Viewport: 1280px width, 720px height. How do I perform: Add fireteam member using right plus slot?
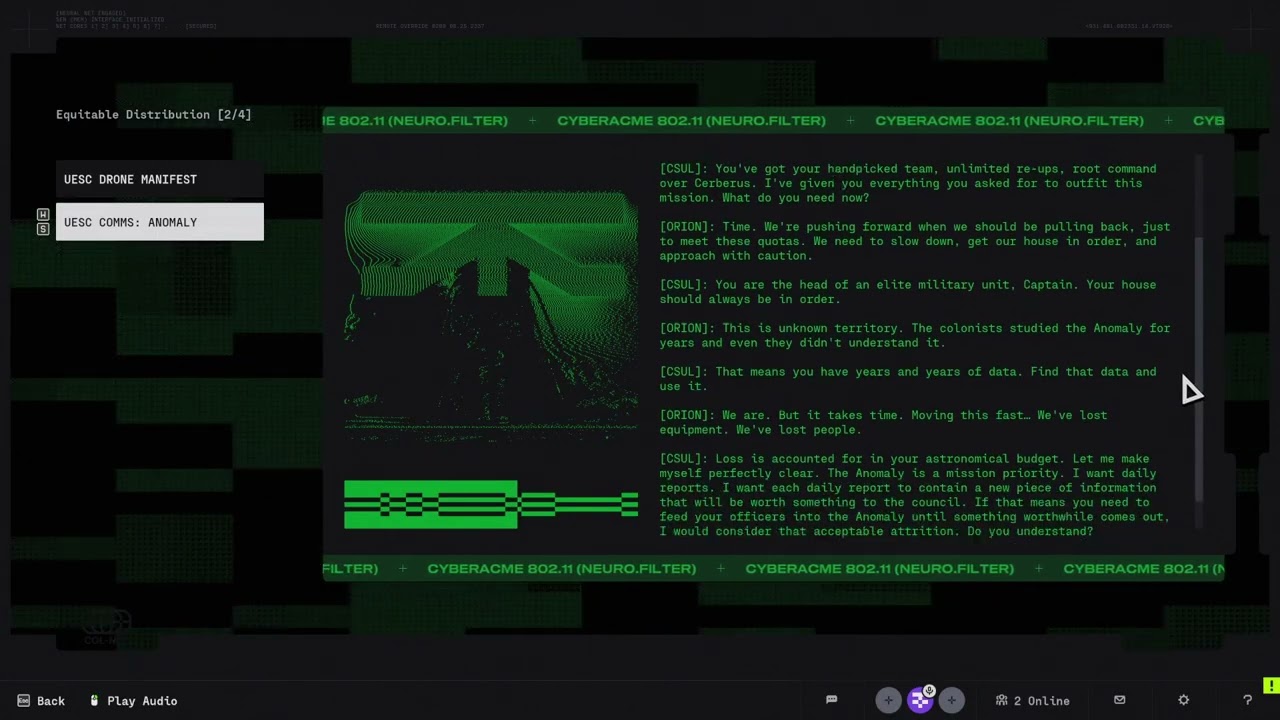(951, 701)
